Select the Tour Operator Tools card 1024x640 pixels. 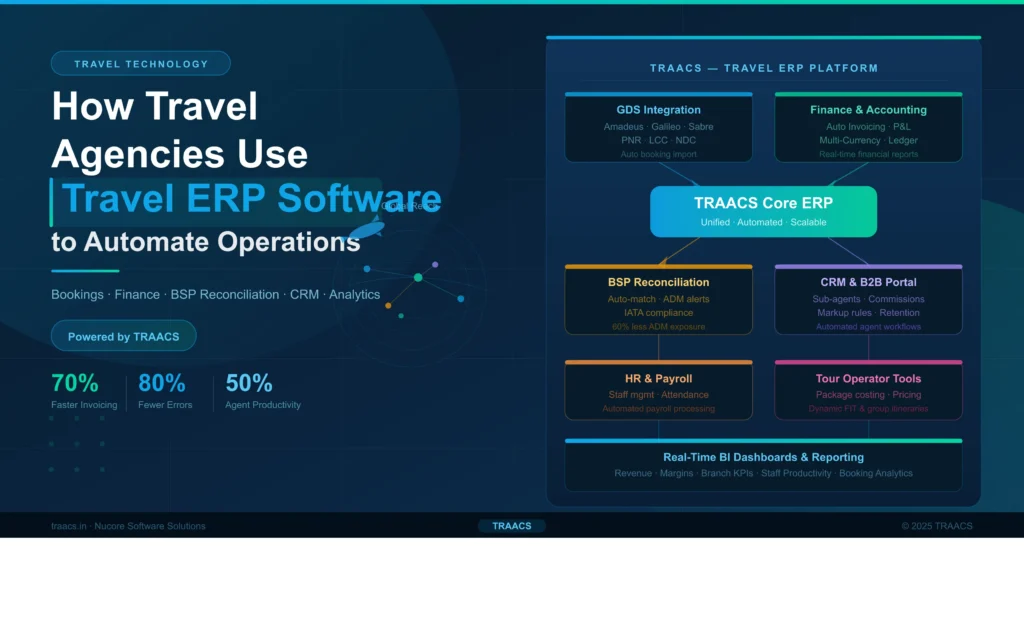coord(868,390)
